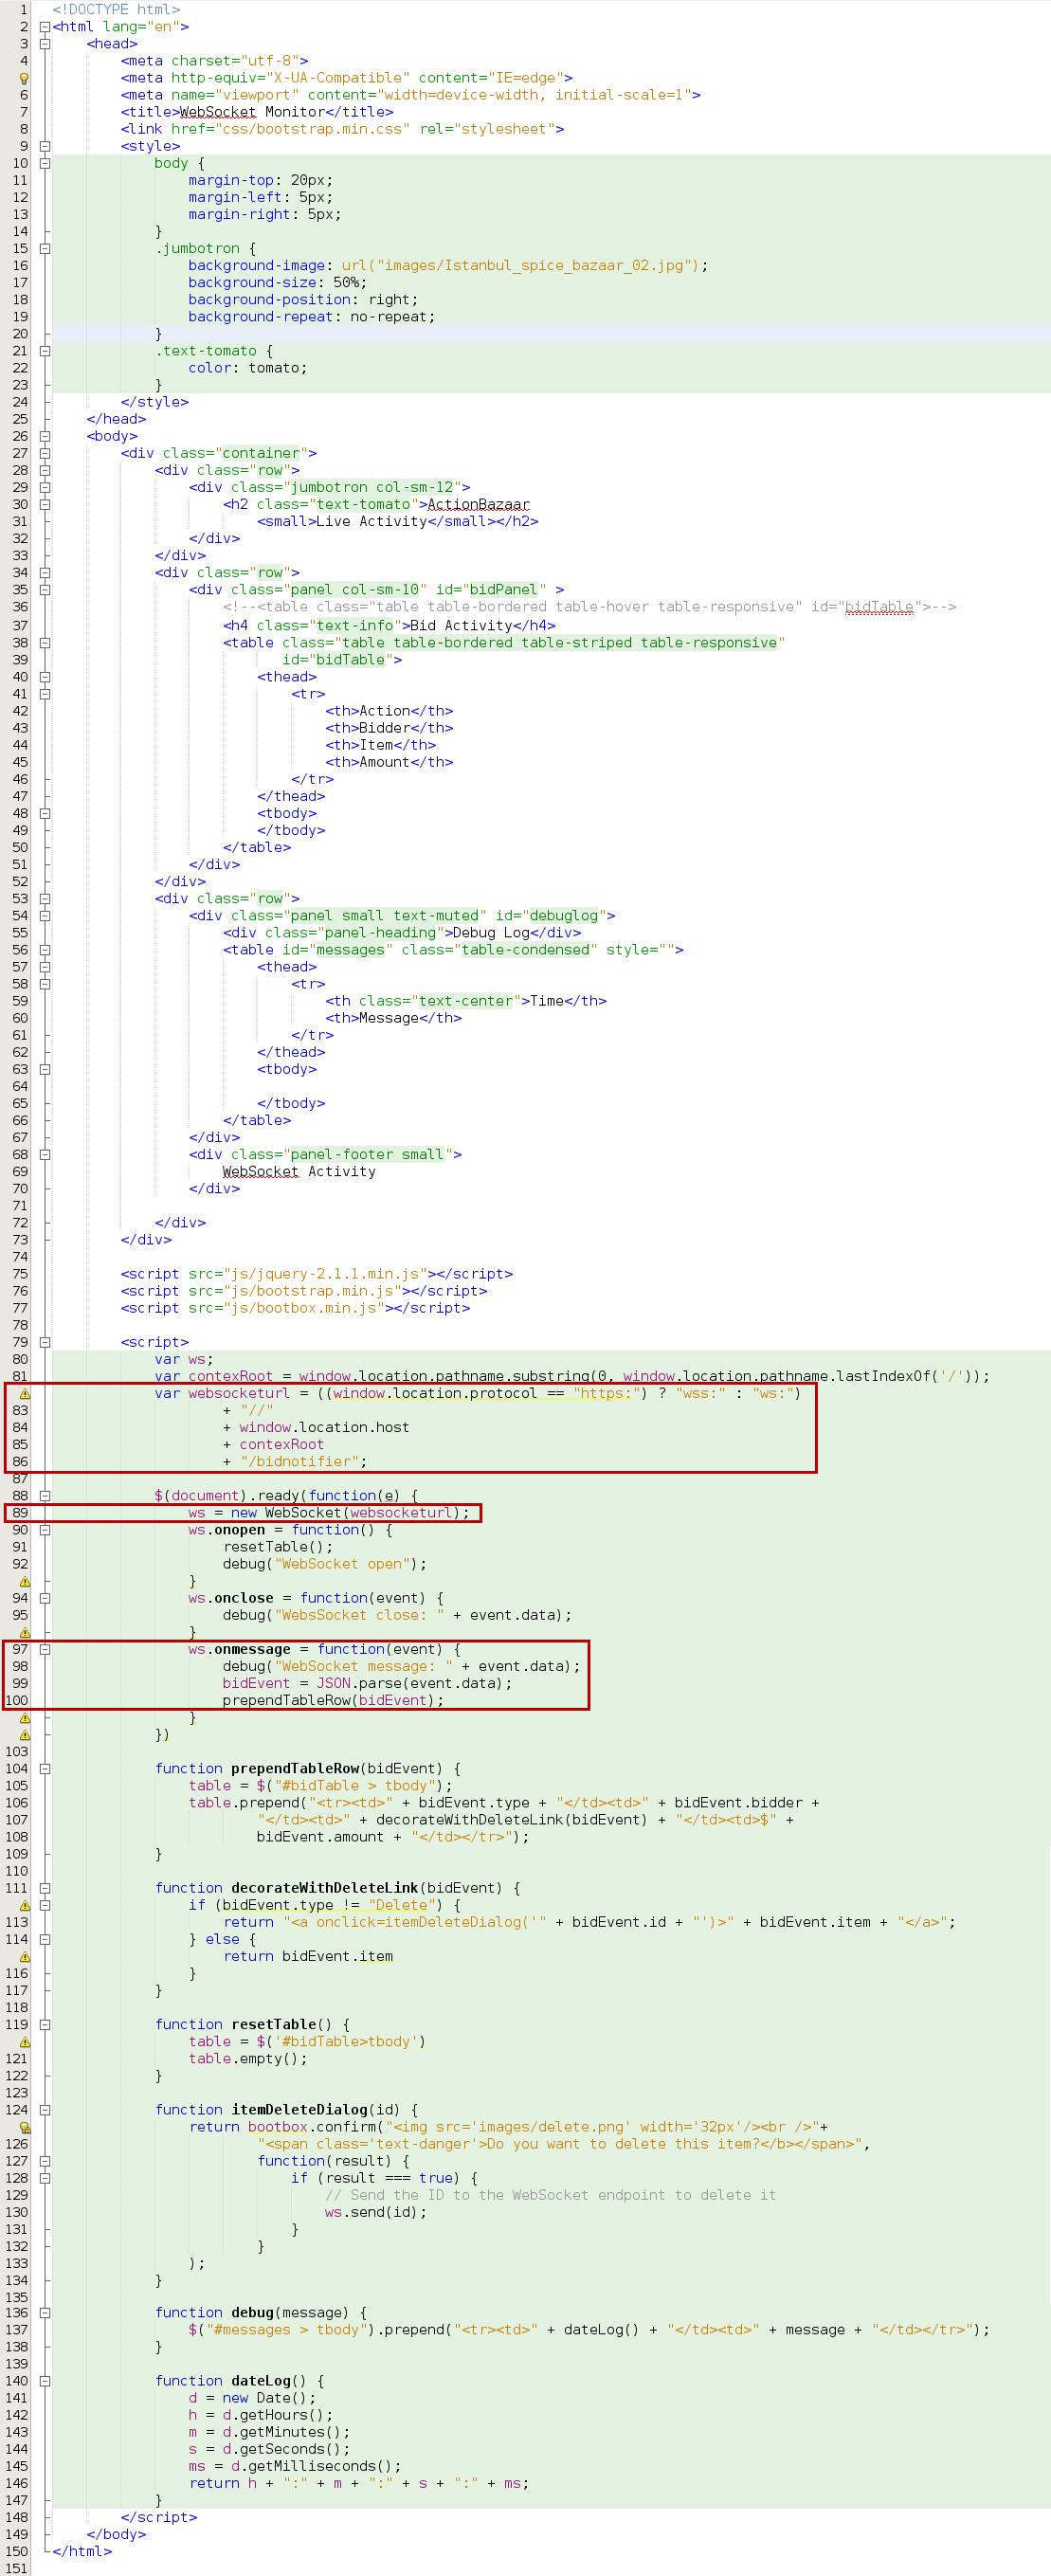
Task: Click line number 75 in the gutter
Action: [20, 1274]
